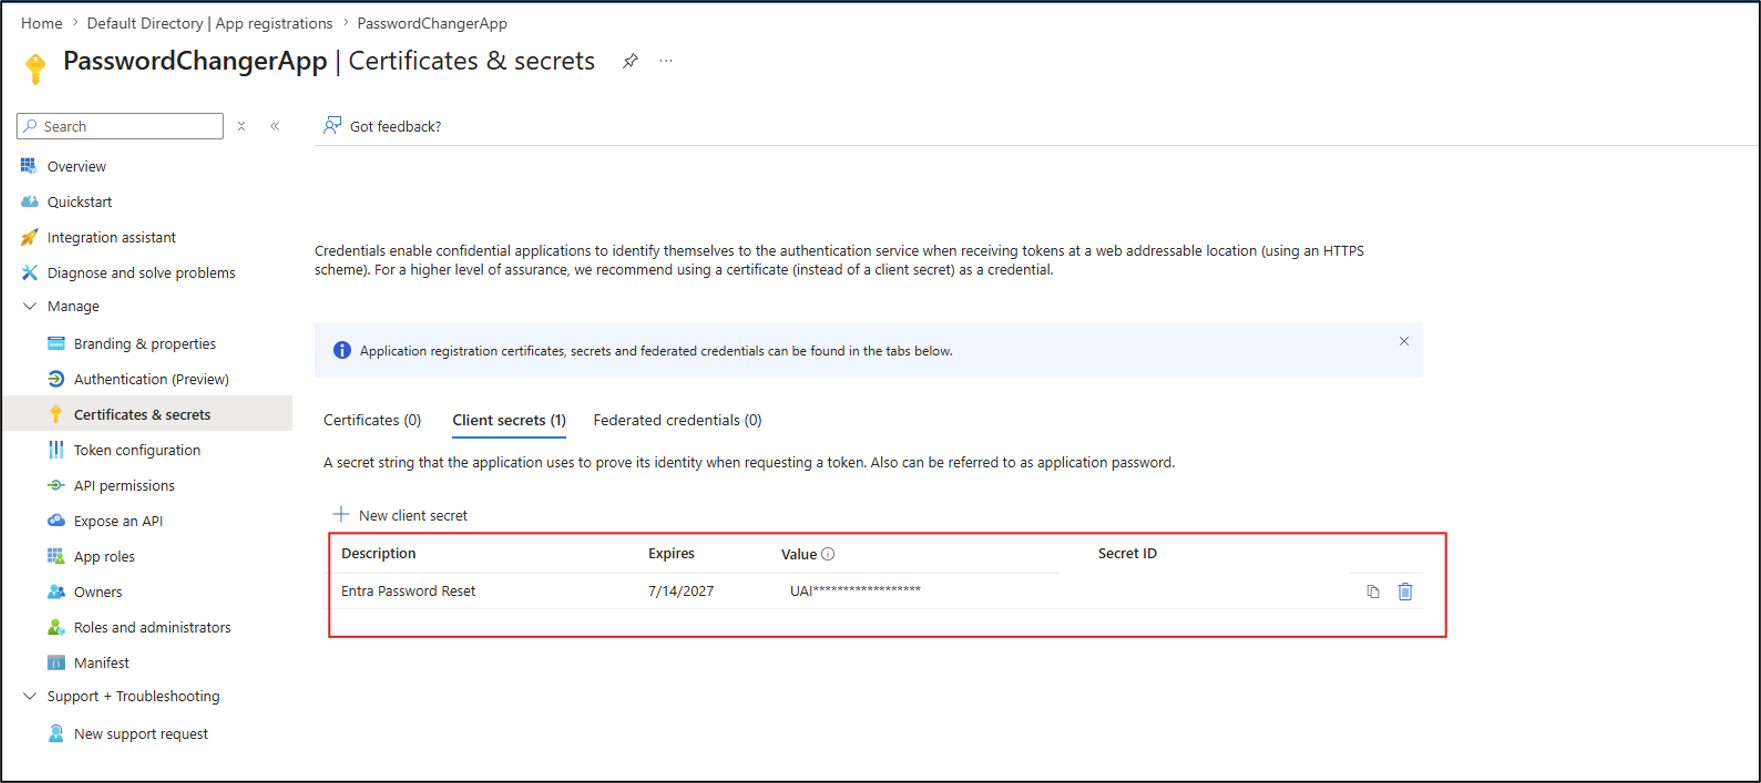Screen dimensions: 1761x783
Task: Click the key icon beside the page title
Action: click(x=36, y=67)
